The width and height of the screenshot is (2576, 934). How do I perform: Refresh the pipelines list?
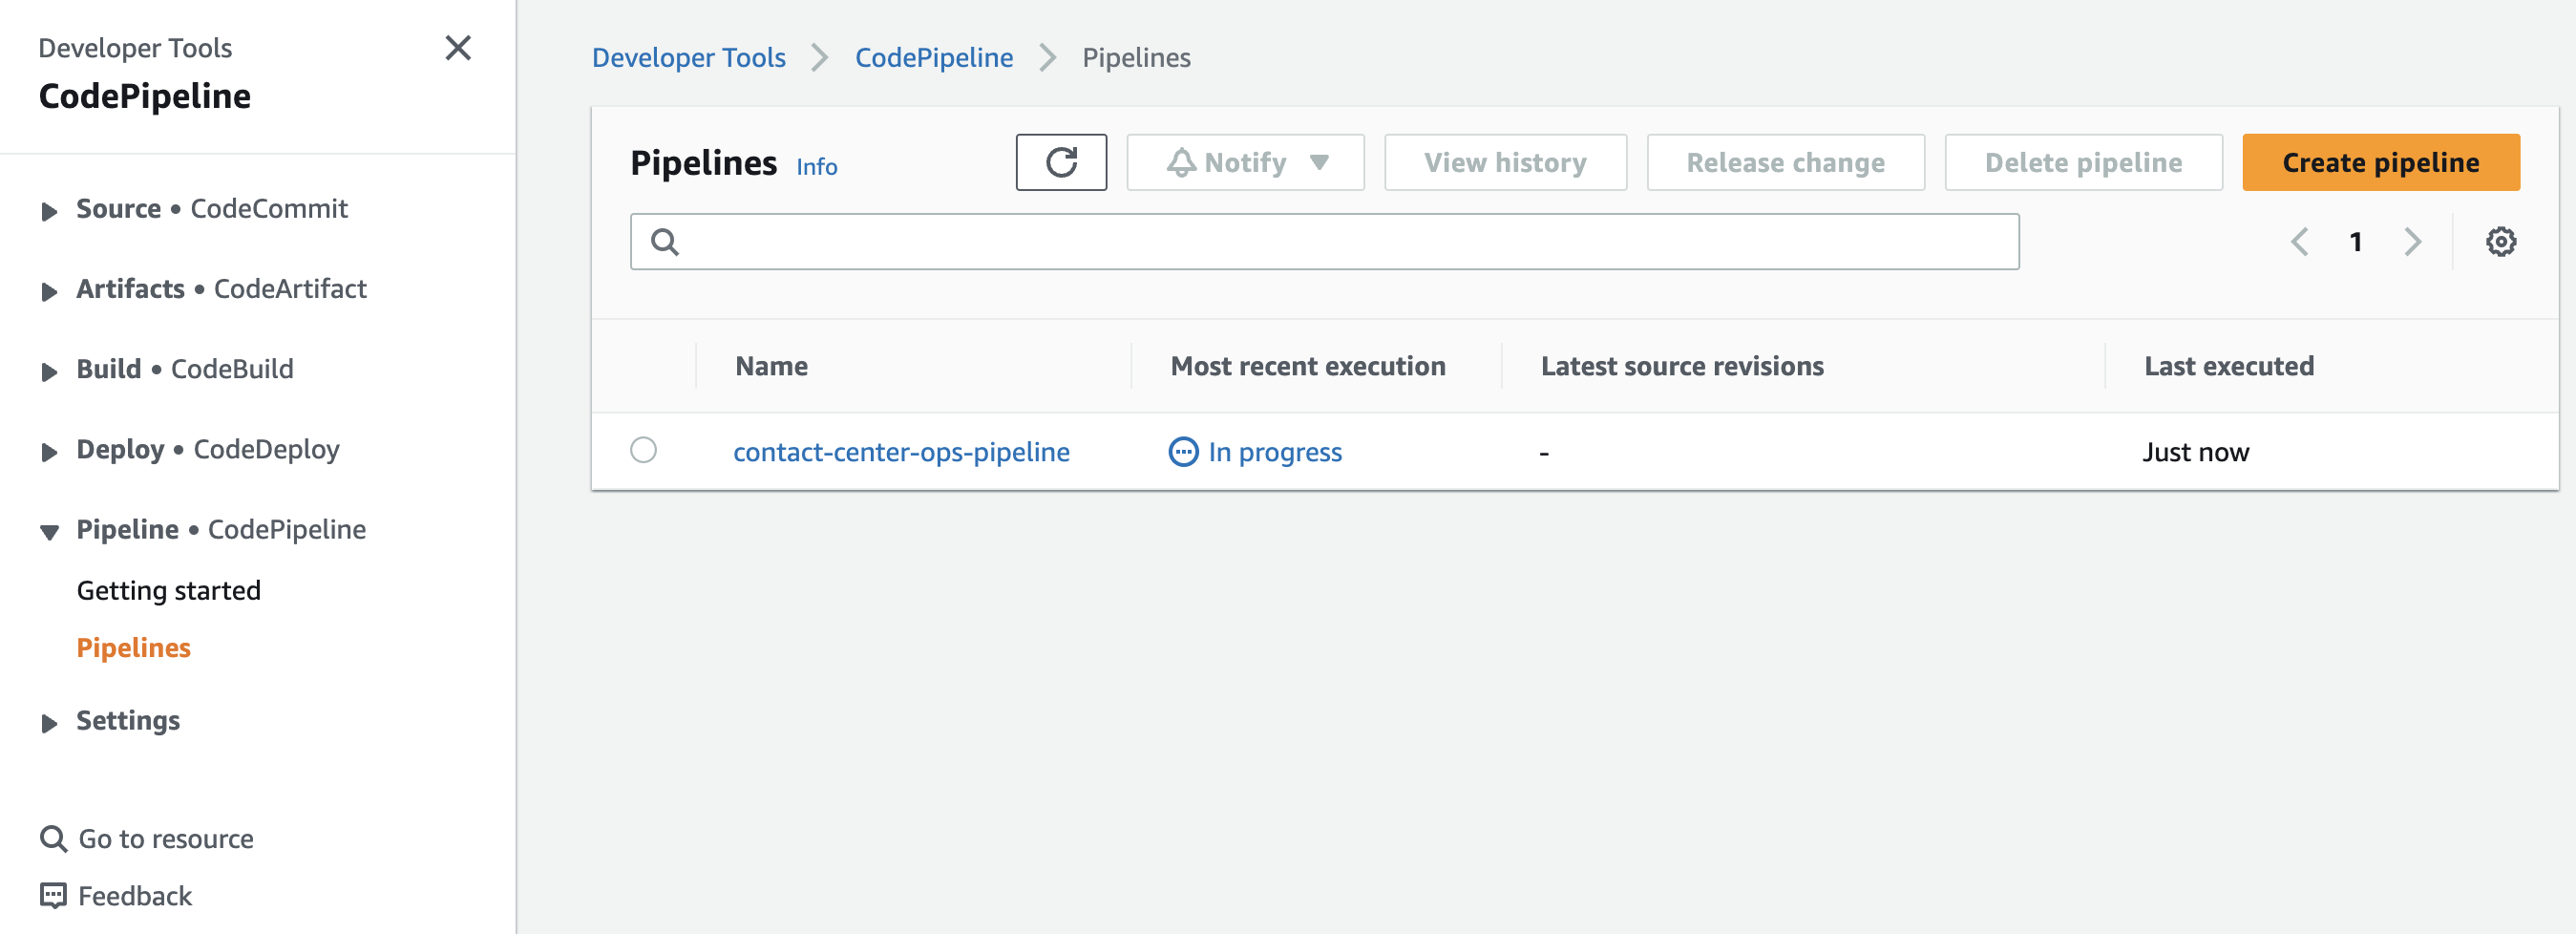coord(1061,162)
